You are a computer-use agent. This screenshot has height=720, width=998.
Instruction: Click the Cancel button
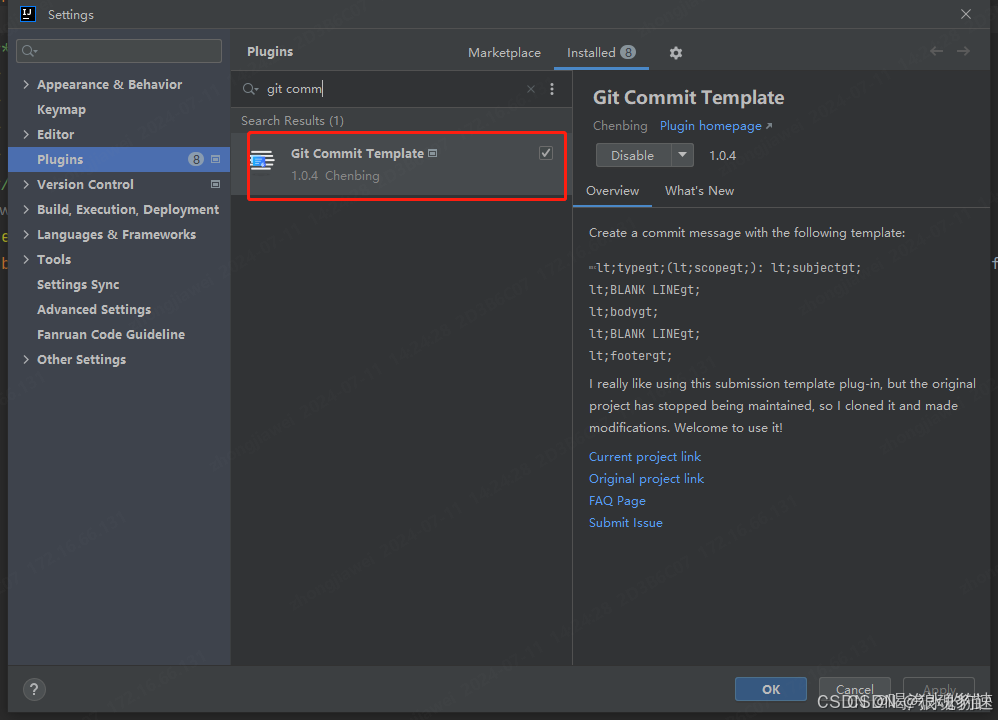pos(854,689)
